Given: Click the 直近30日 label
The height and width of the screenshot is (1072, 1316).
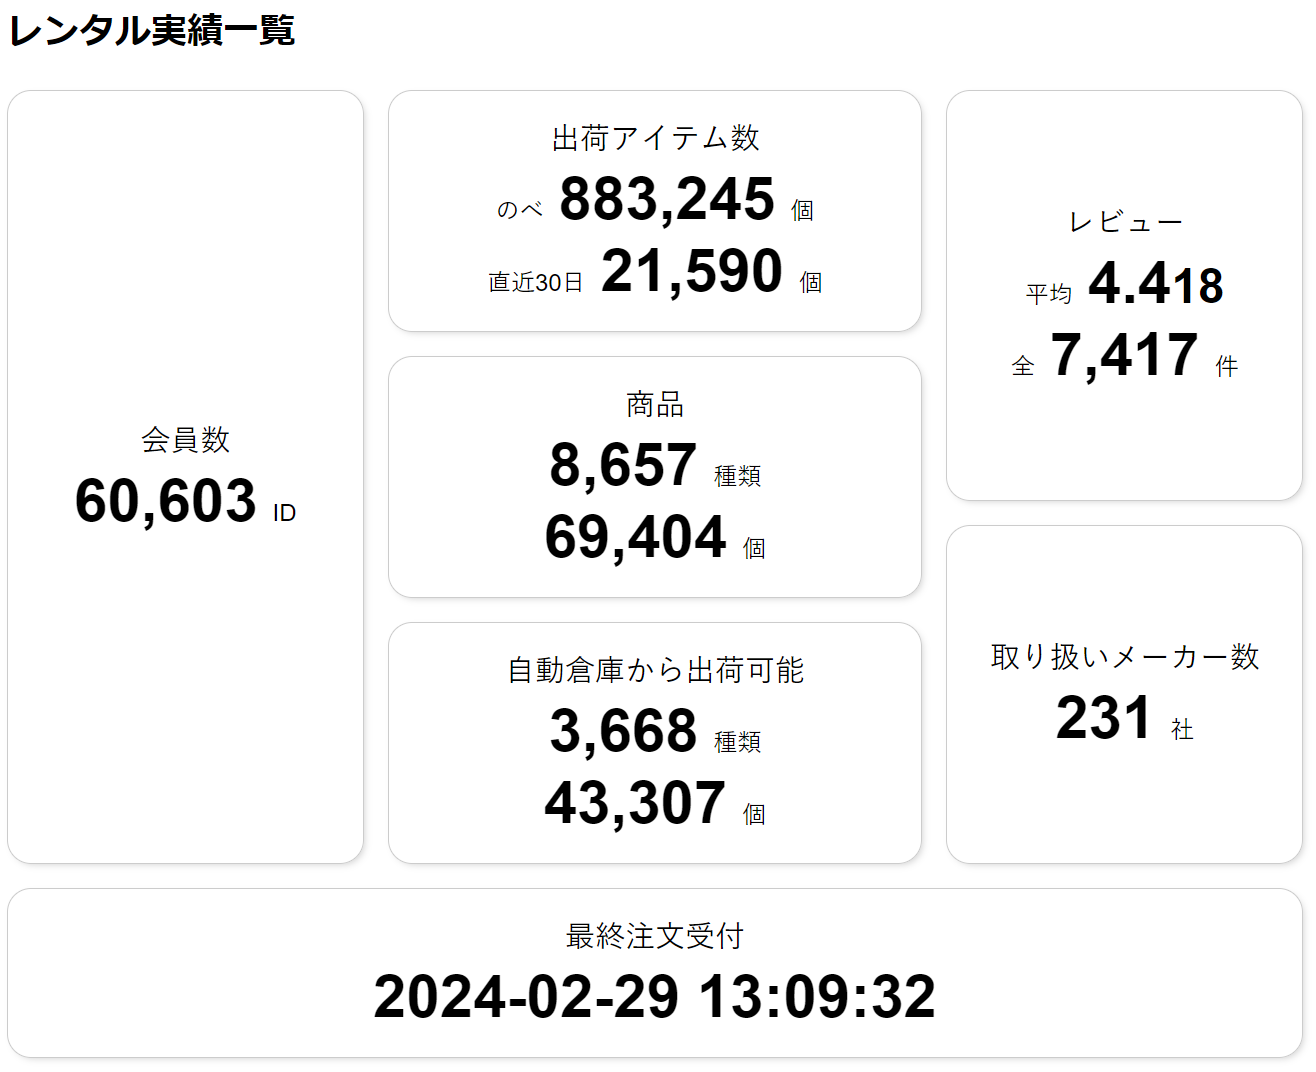Looking at the screenshot, I should pyautogui.click(x=536, y=283).
